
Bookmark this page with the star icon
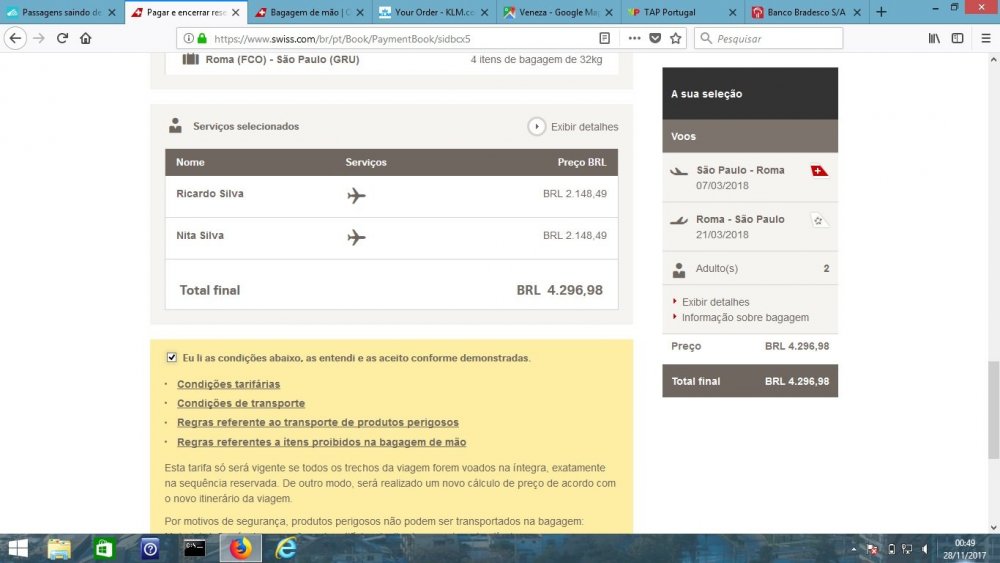[676, 38]
